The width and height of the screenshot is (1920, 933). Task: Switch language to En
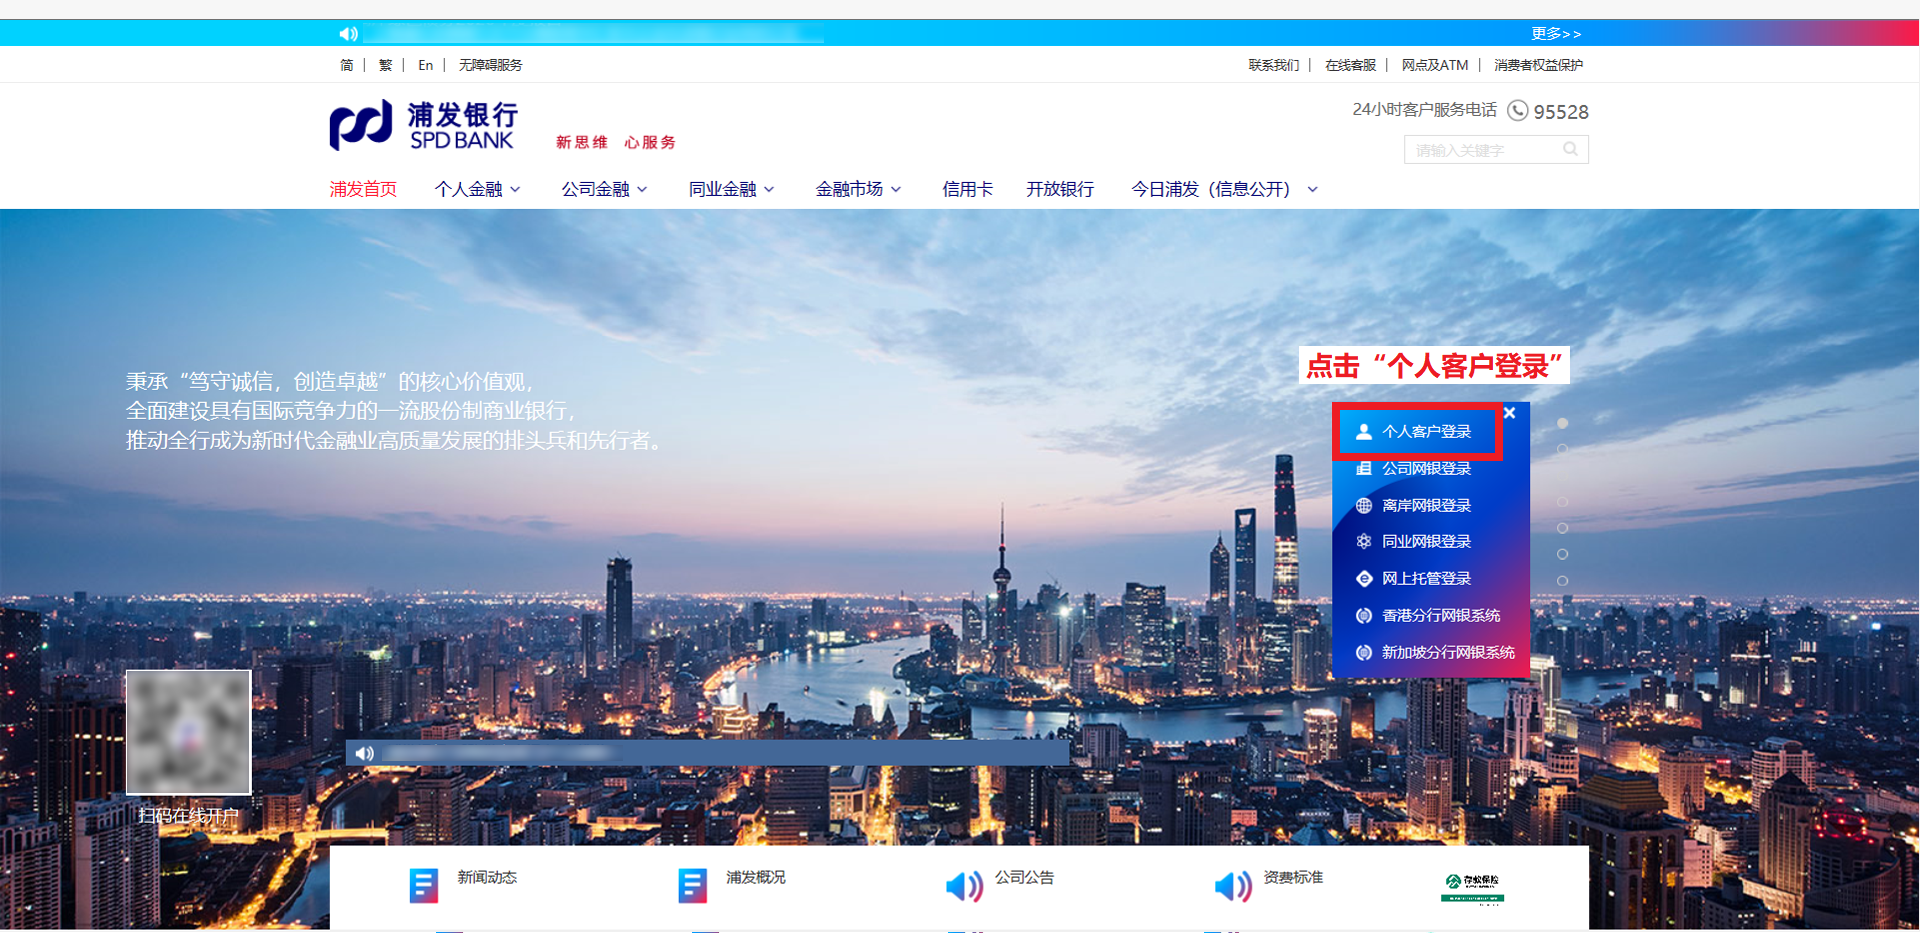tap(426, 65)
